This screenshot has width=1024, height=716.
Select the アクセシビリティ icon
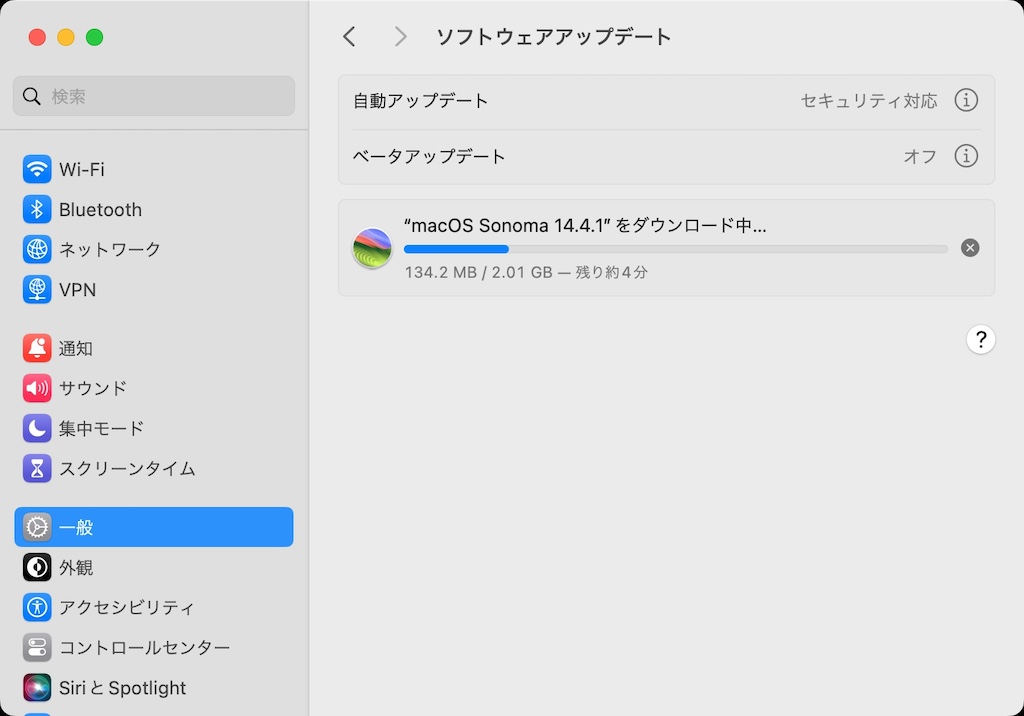pos(37,607)
